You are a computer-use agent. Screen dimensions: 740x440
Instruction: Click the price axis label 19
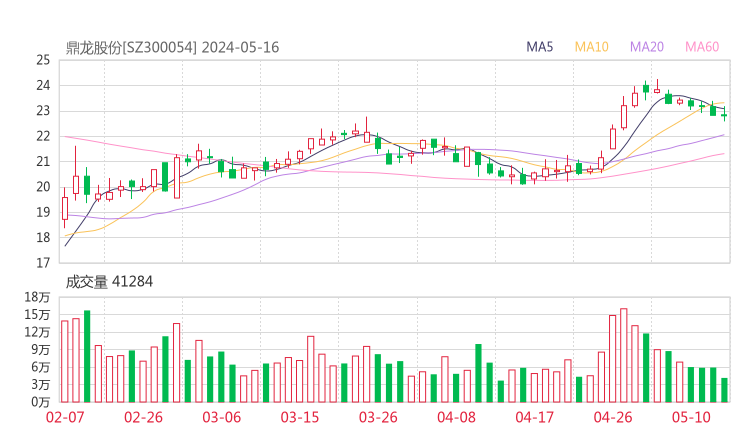[43, 212]
